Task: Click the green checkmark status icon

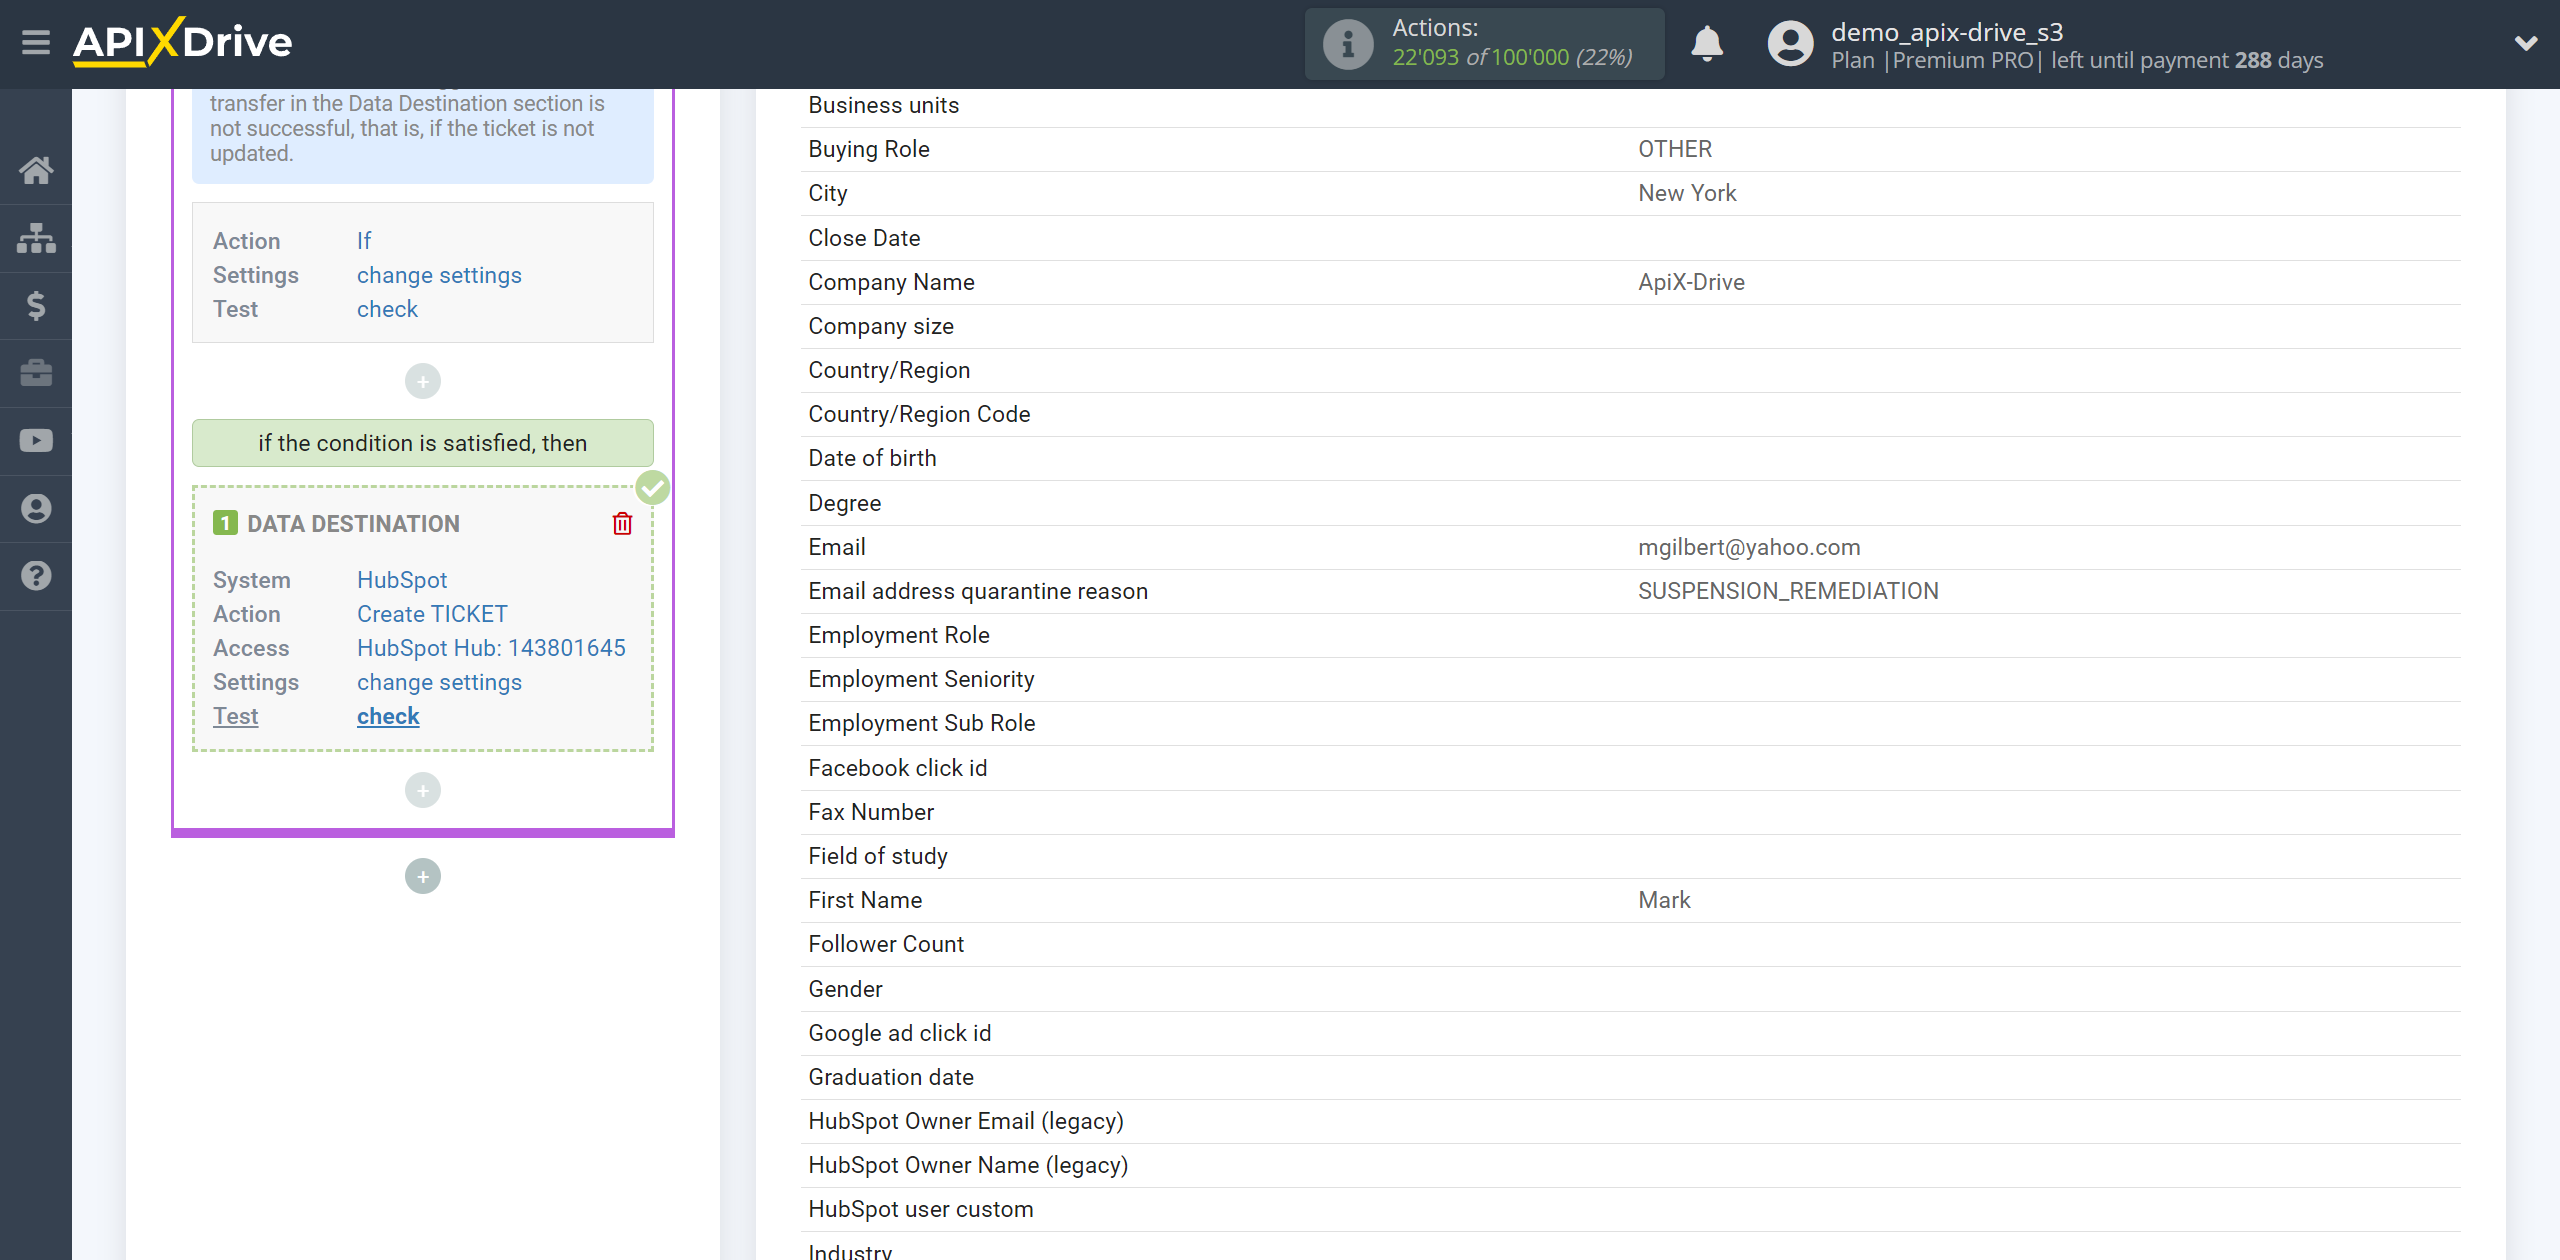Action: pyautogui.click(x=653, y=488)
